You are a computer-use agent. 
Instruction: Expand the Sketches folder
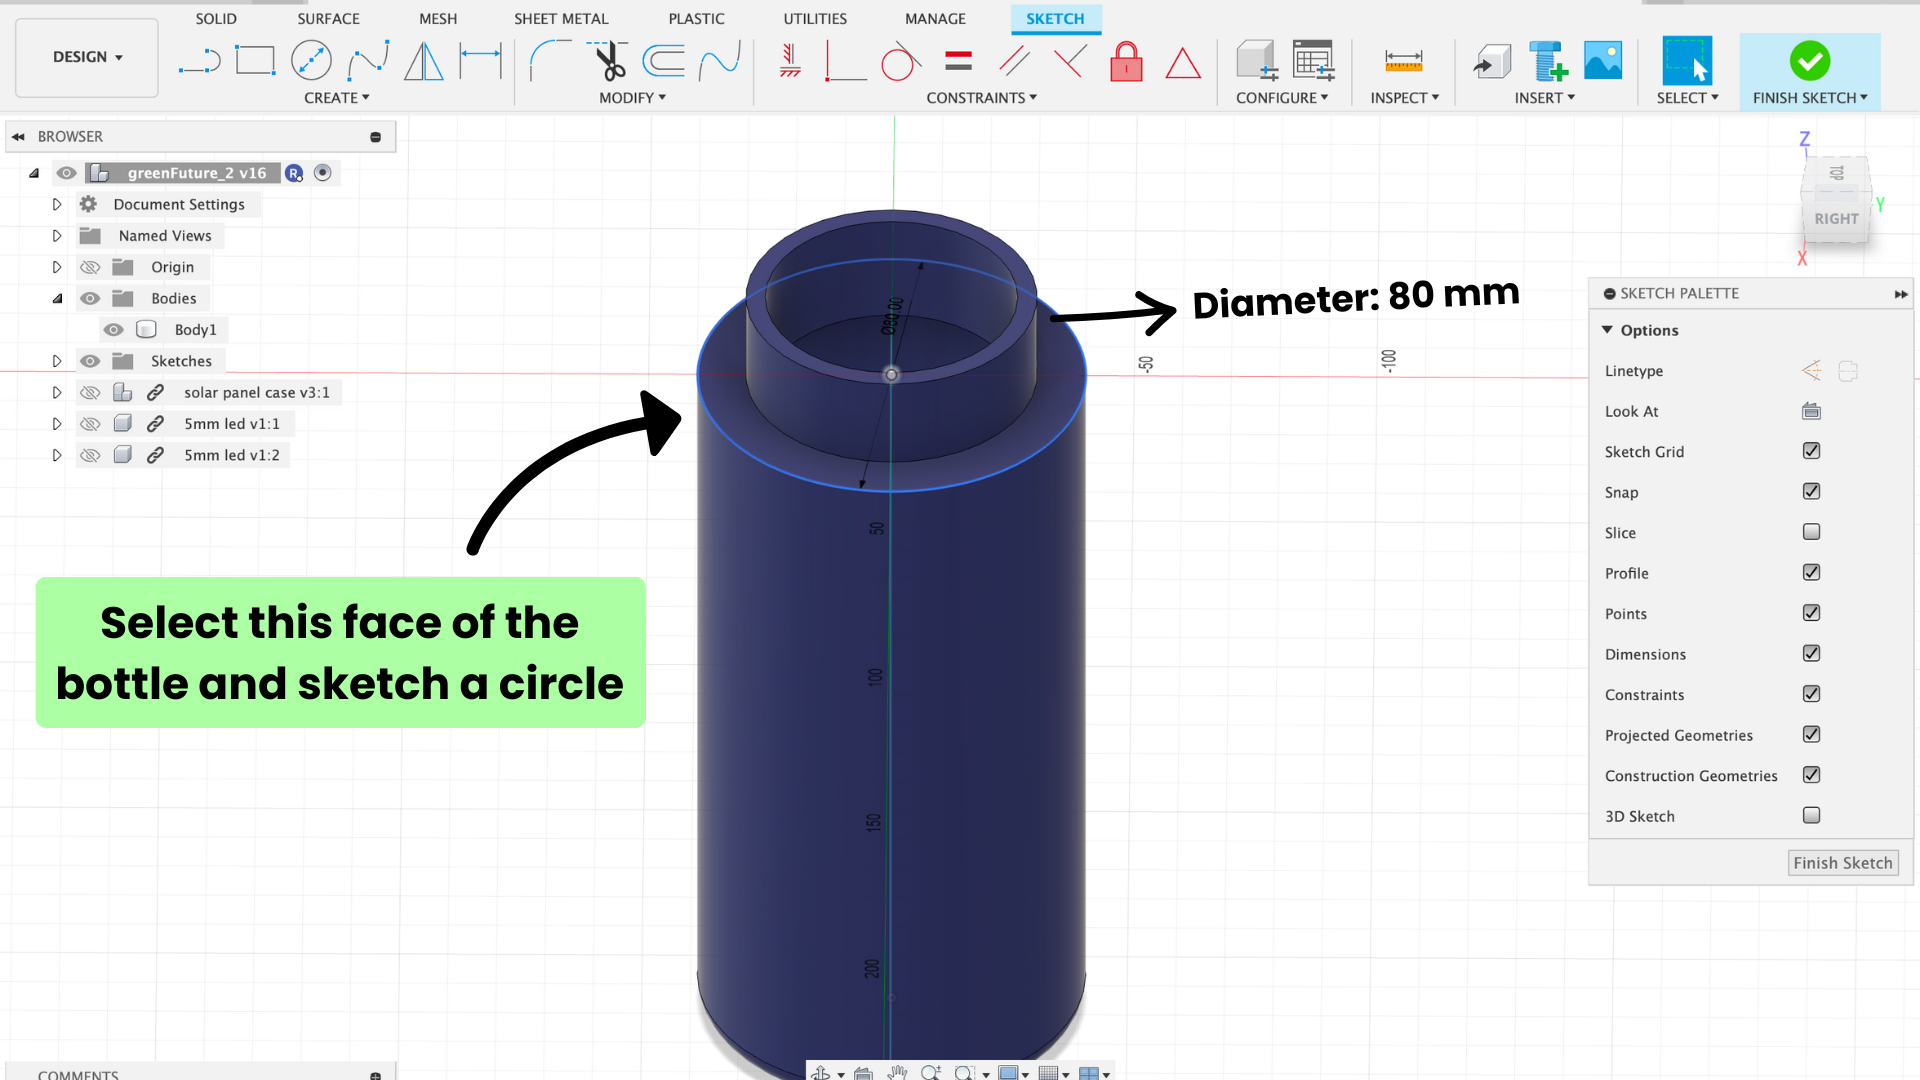[x=57, y=361]
